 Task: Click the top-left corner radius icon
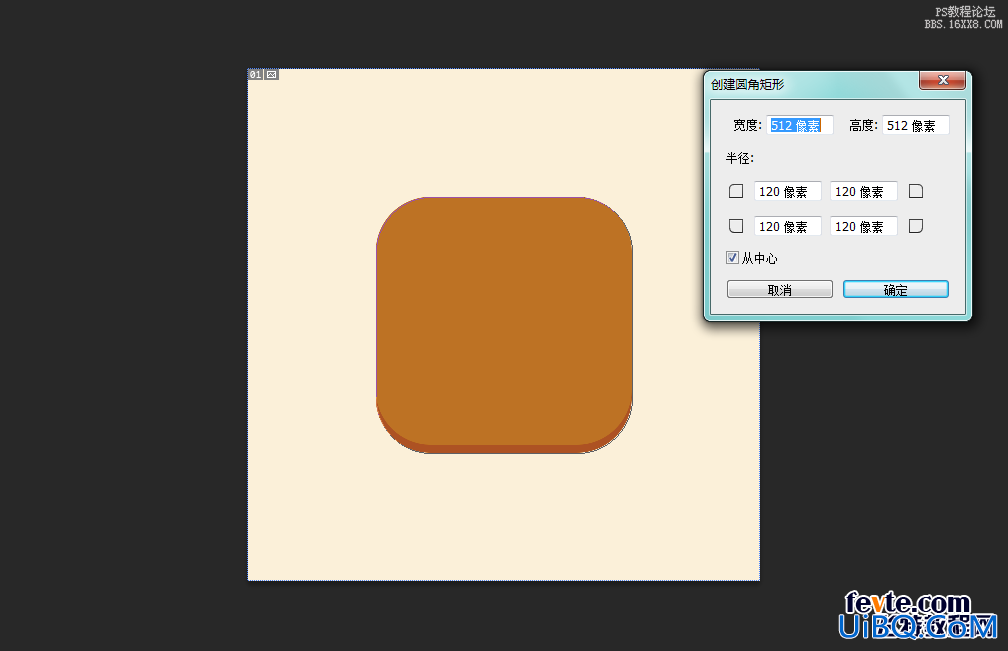click(x=736, y=192)
